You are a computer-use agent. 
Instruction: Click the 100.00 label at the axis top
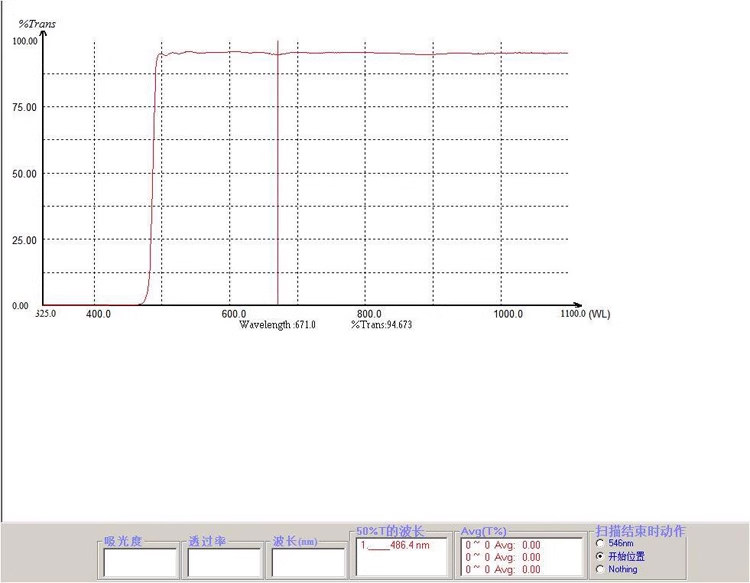click(x=24, y=41)
